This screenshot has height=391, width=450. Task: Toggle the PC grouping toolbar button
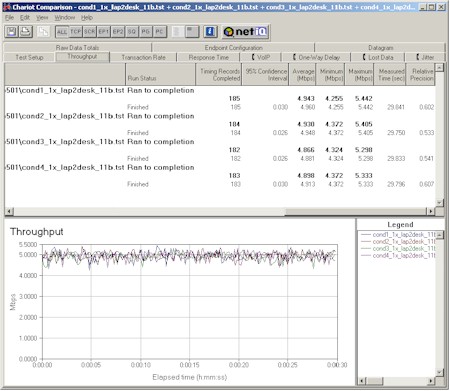[160, 32]
